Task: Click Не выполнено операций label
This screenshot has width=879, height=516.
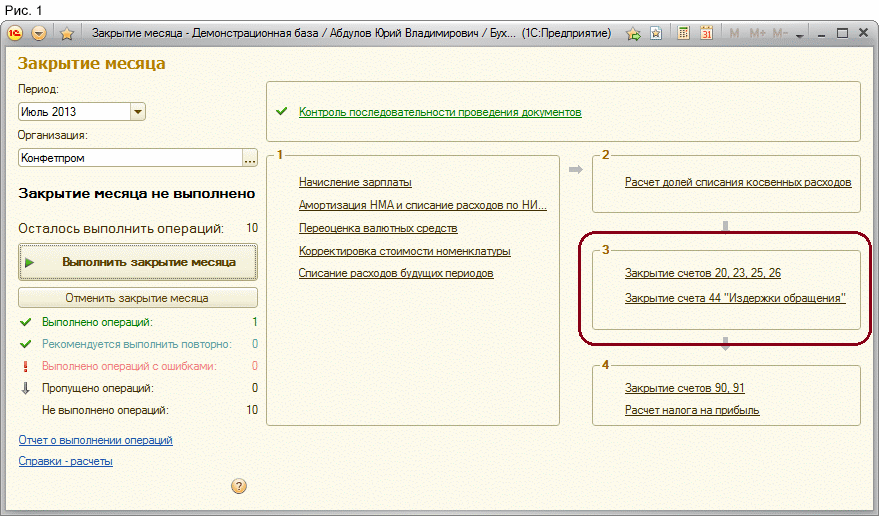Action: click(x=105, y=410)
